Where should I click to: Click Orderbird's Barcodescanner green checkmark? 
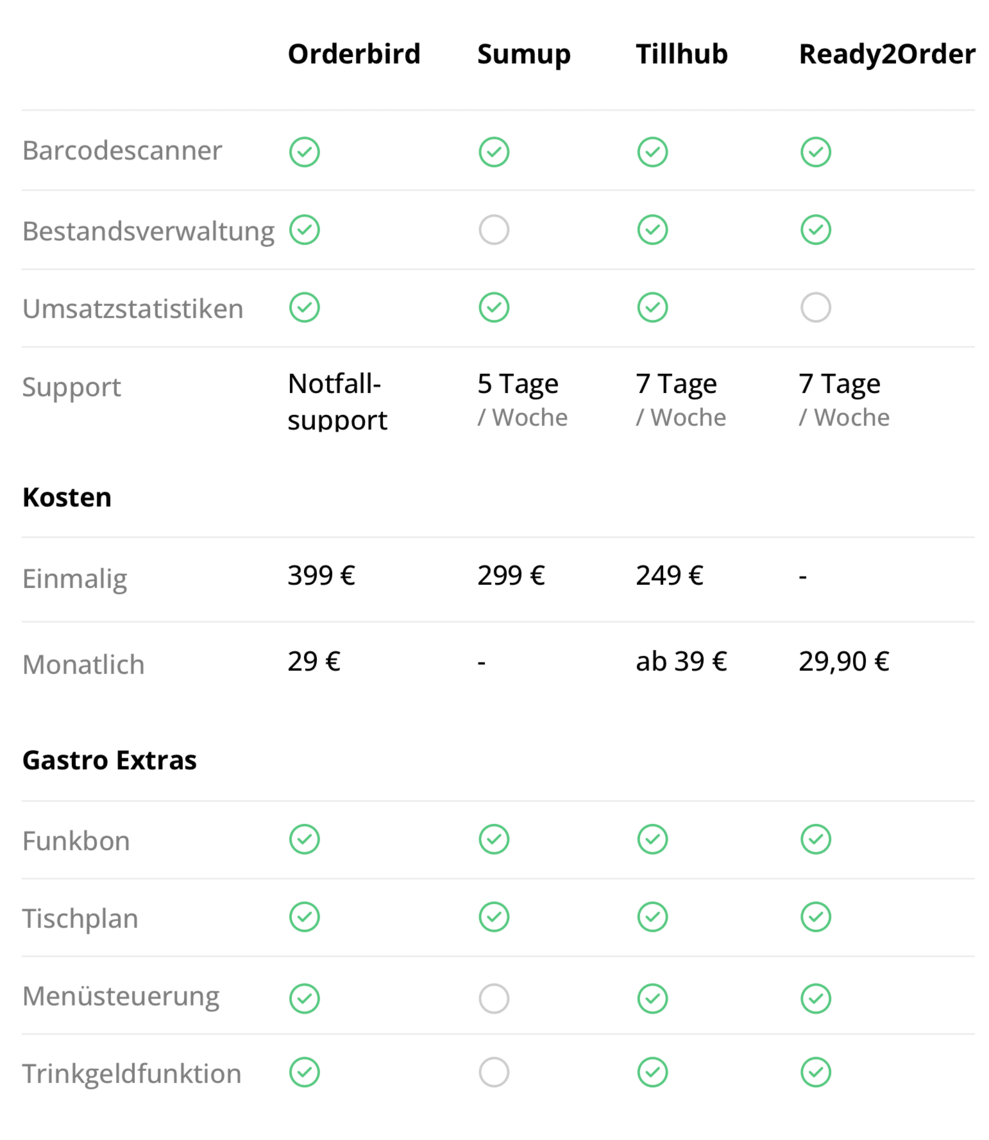point(304,152)
